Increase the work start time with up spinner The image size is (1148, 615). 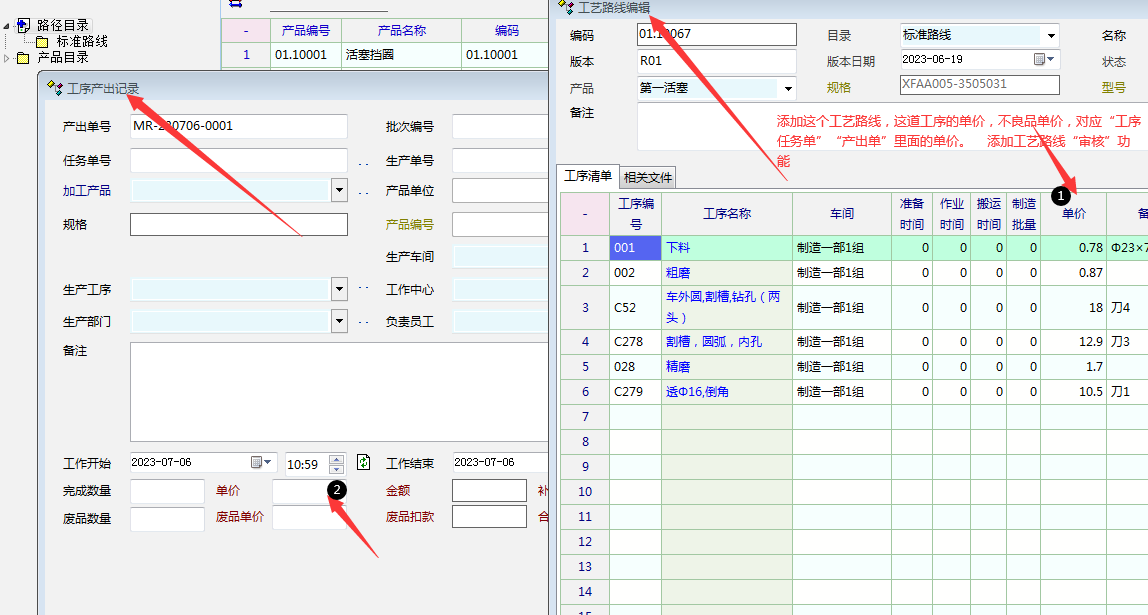point(337,458)
